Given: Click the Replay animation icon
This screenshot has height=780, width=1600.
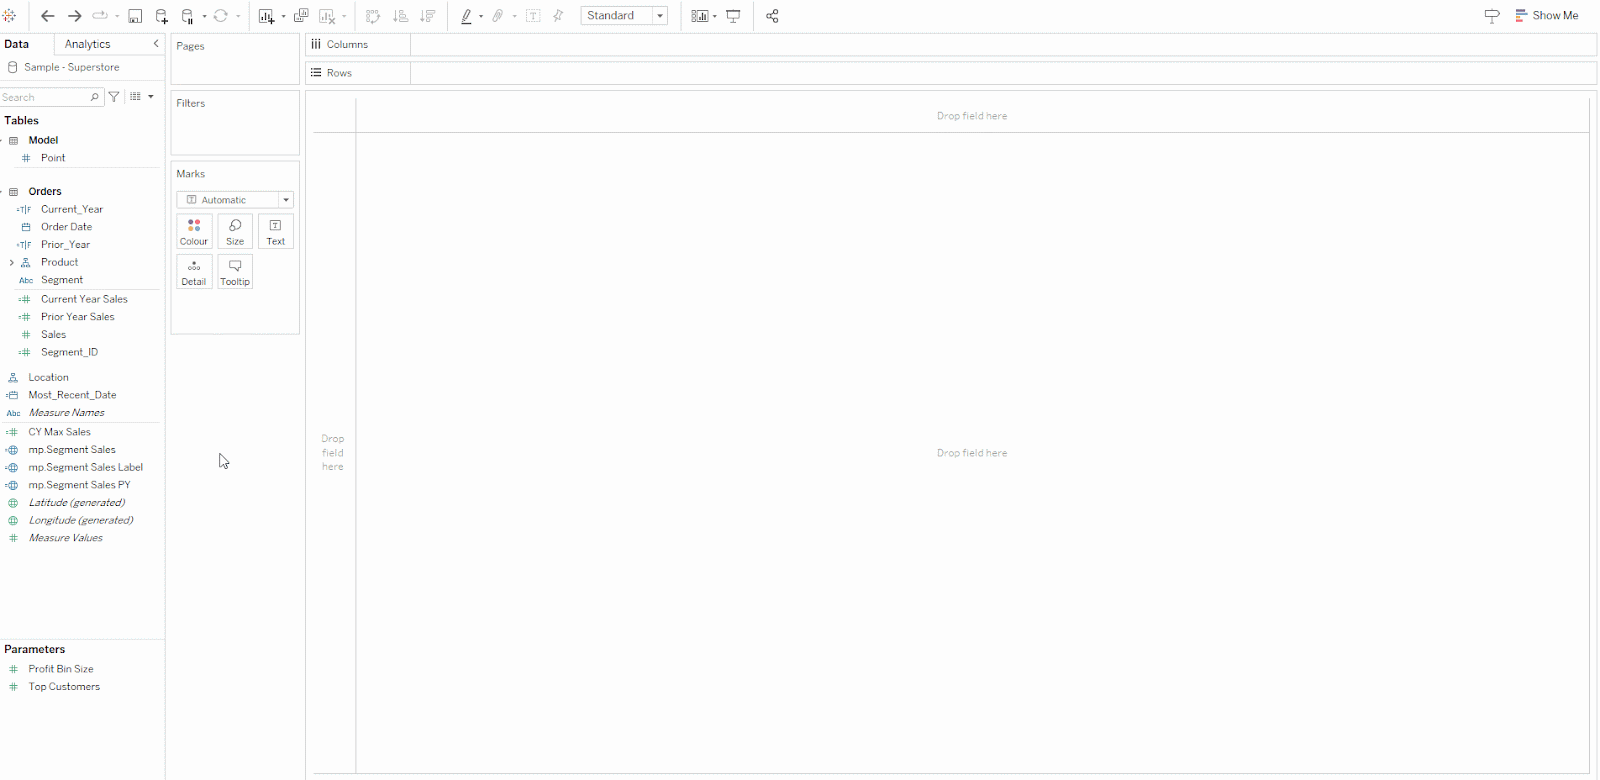Looking at the screenshot, I should (100, 16).
